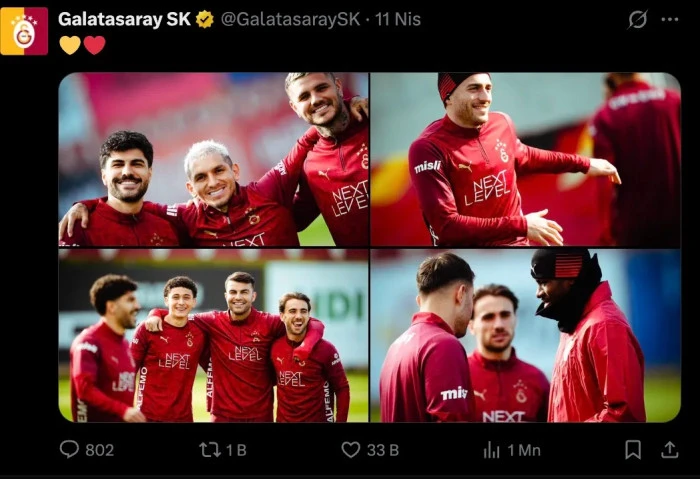The height and width of the screenshot is (479, 700).
Task: Open top-right photo of player in beanie
Action: (x=525, y=159)
